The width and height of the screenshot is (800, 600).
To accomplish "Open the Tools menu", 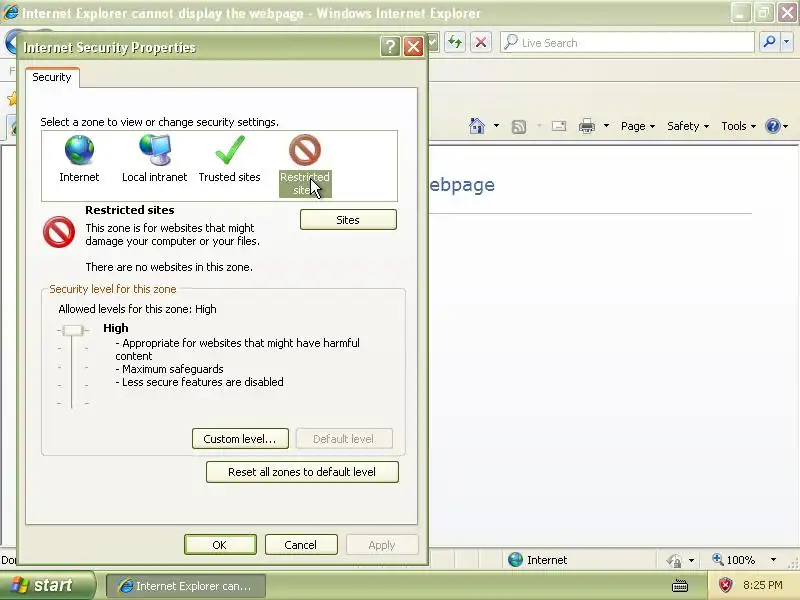I will pos(738,126).
